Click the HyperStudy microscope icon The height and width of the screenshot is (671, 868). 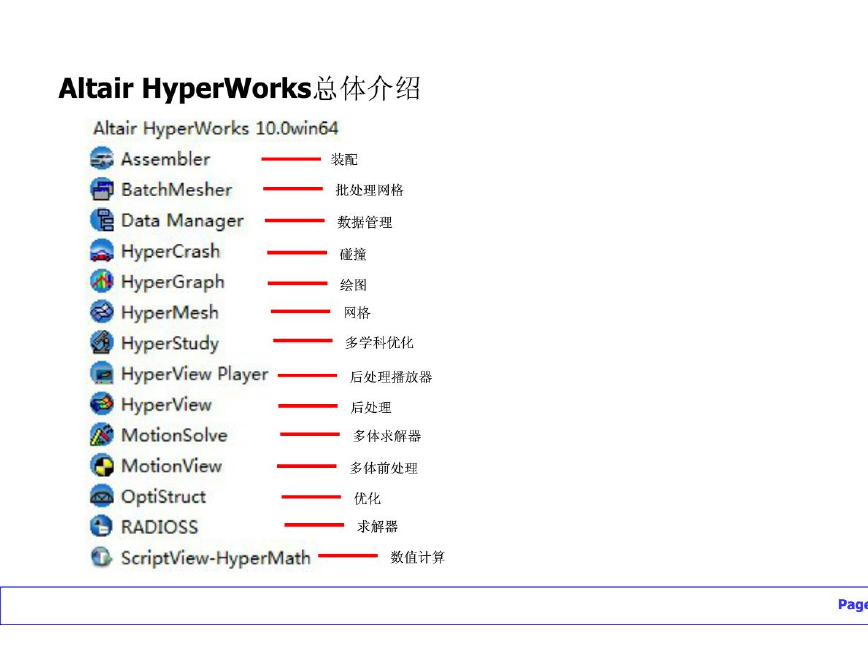coord(102,343)
